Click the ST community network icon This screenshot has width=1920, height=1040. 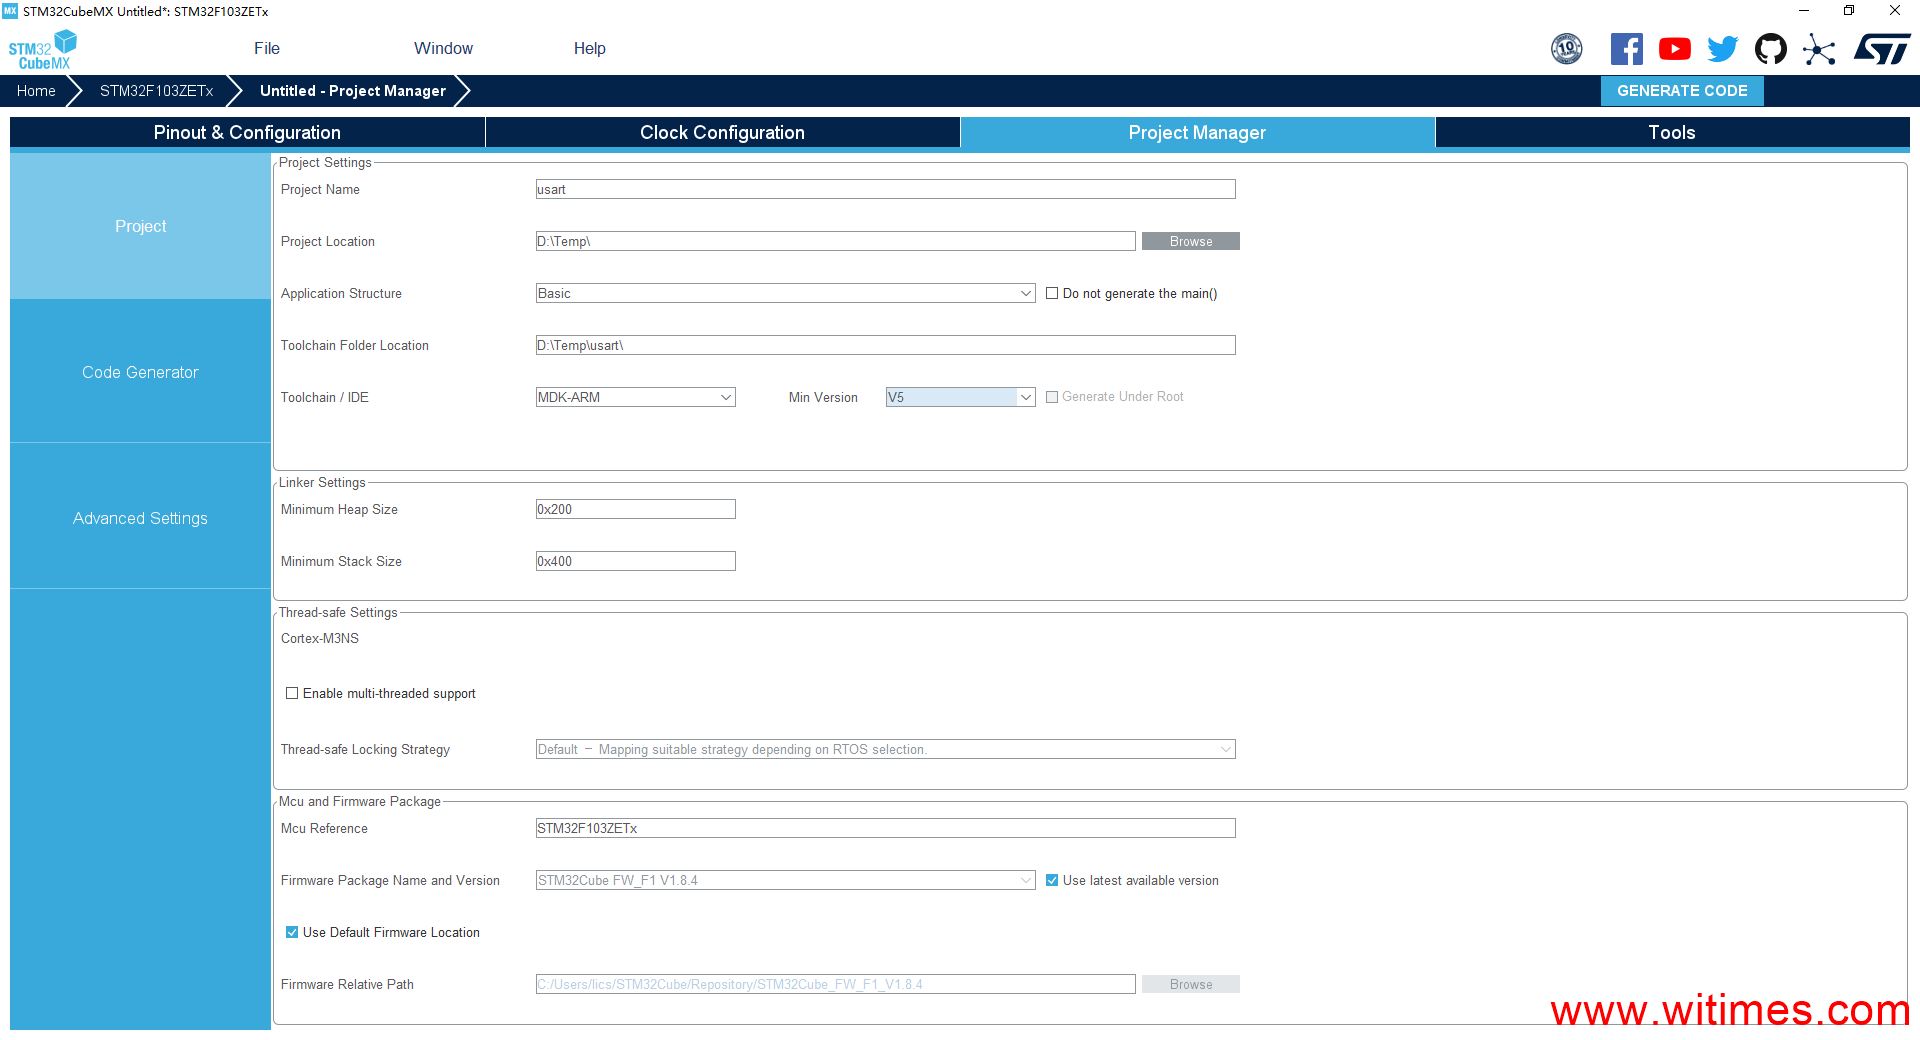(x=1819, y=49)
